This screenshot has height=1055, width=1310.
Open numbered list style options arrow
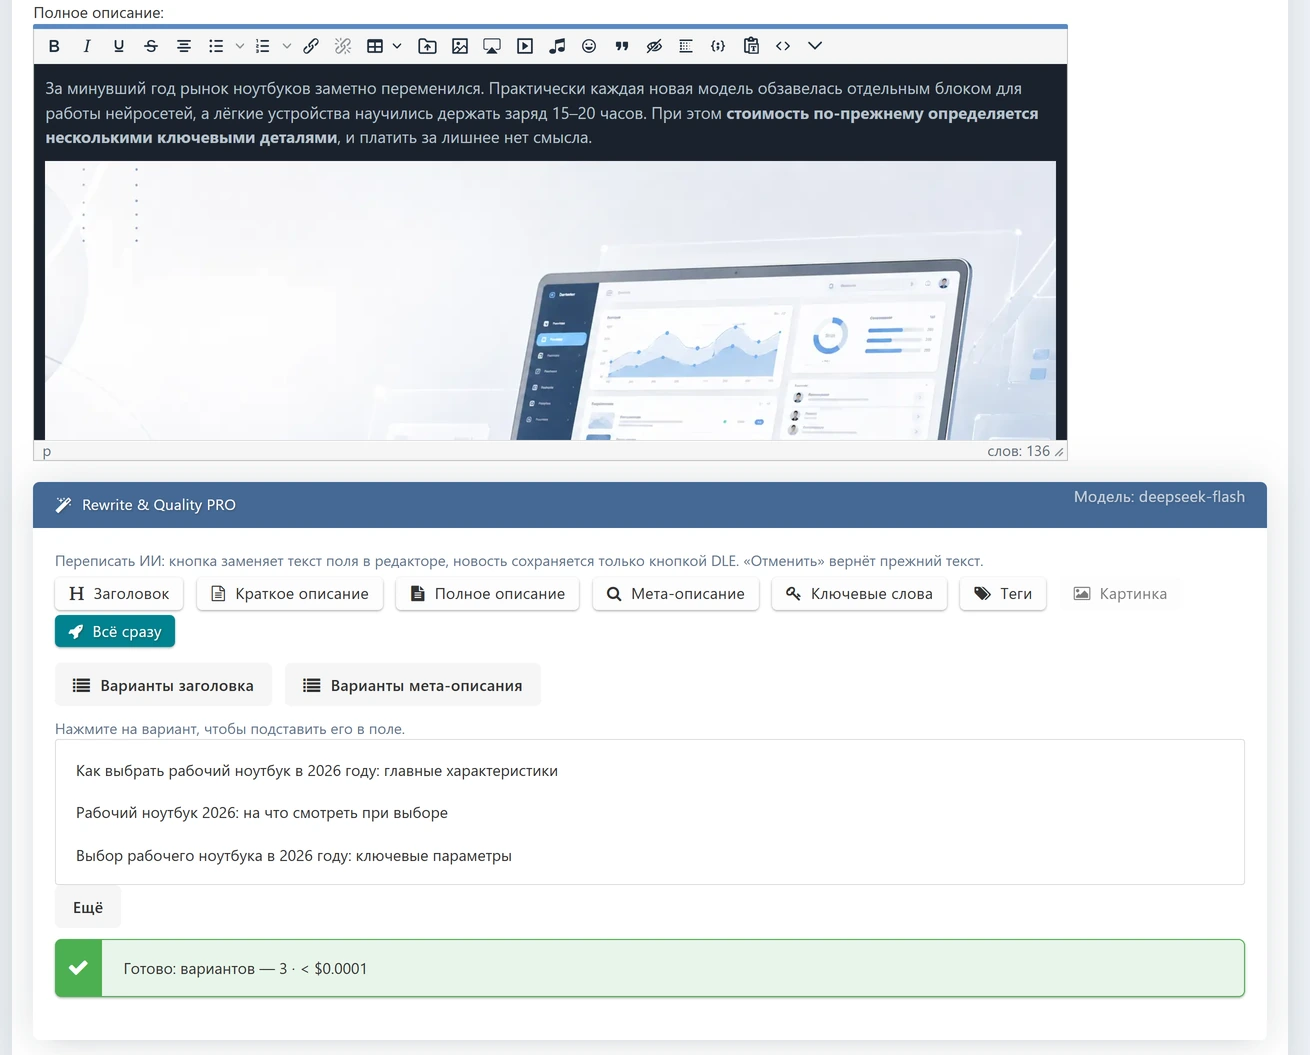pos(287,46)
